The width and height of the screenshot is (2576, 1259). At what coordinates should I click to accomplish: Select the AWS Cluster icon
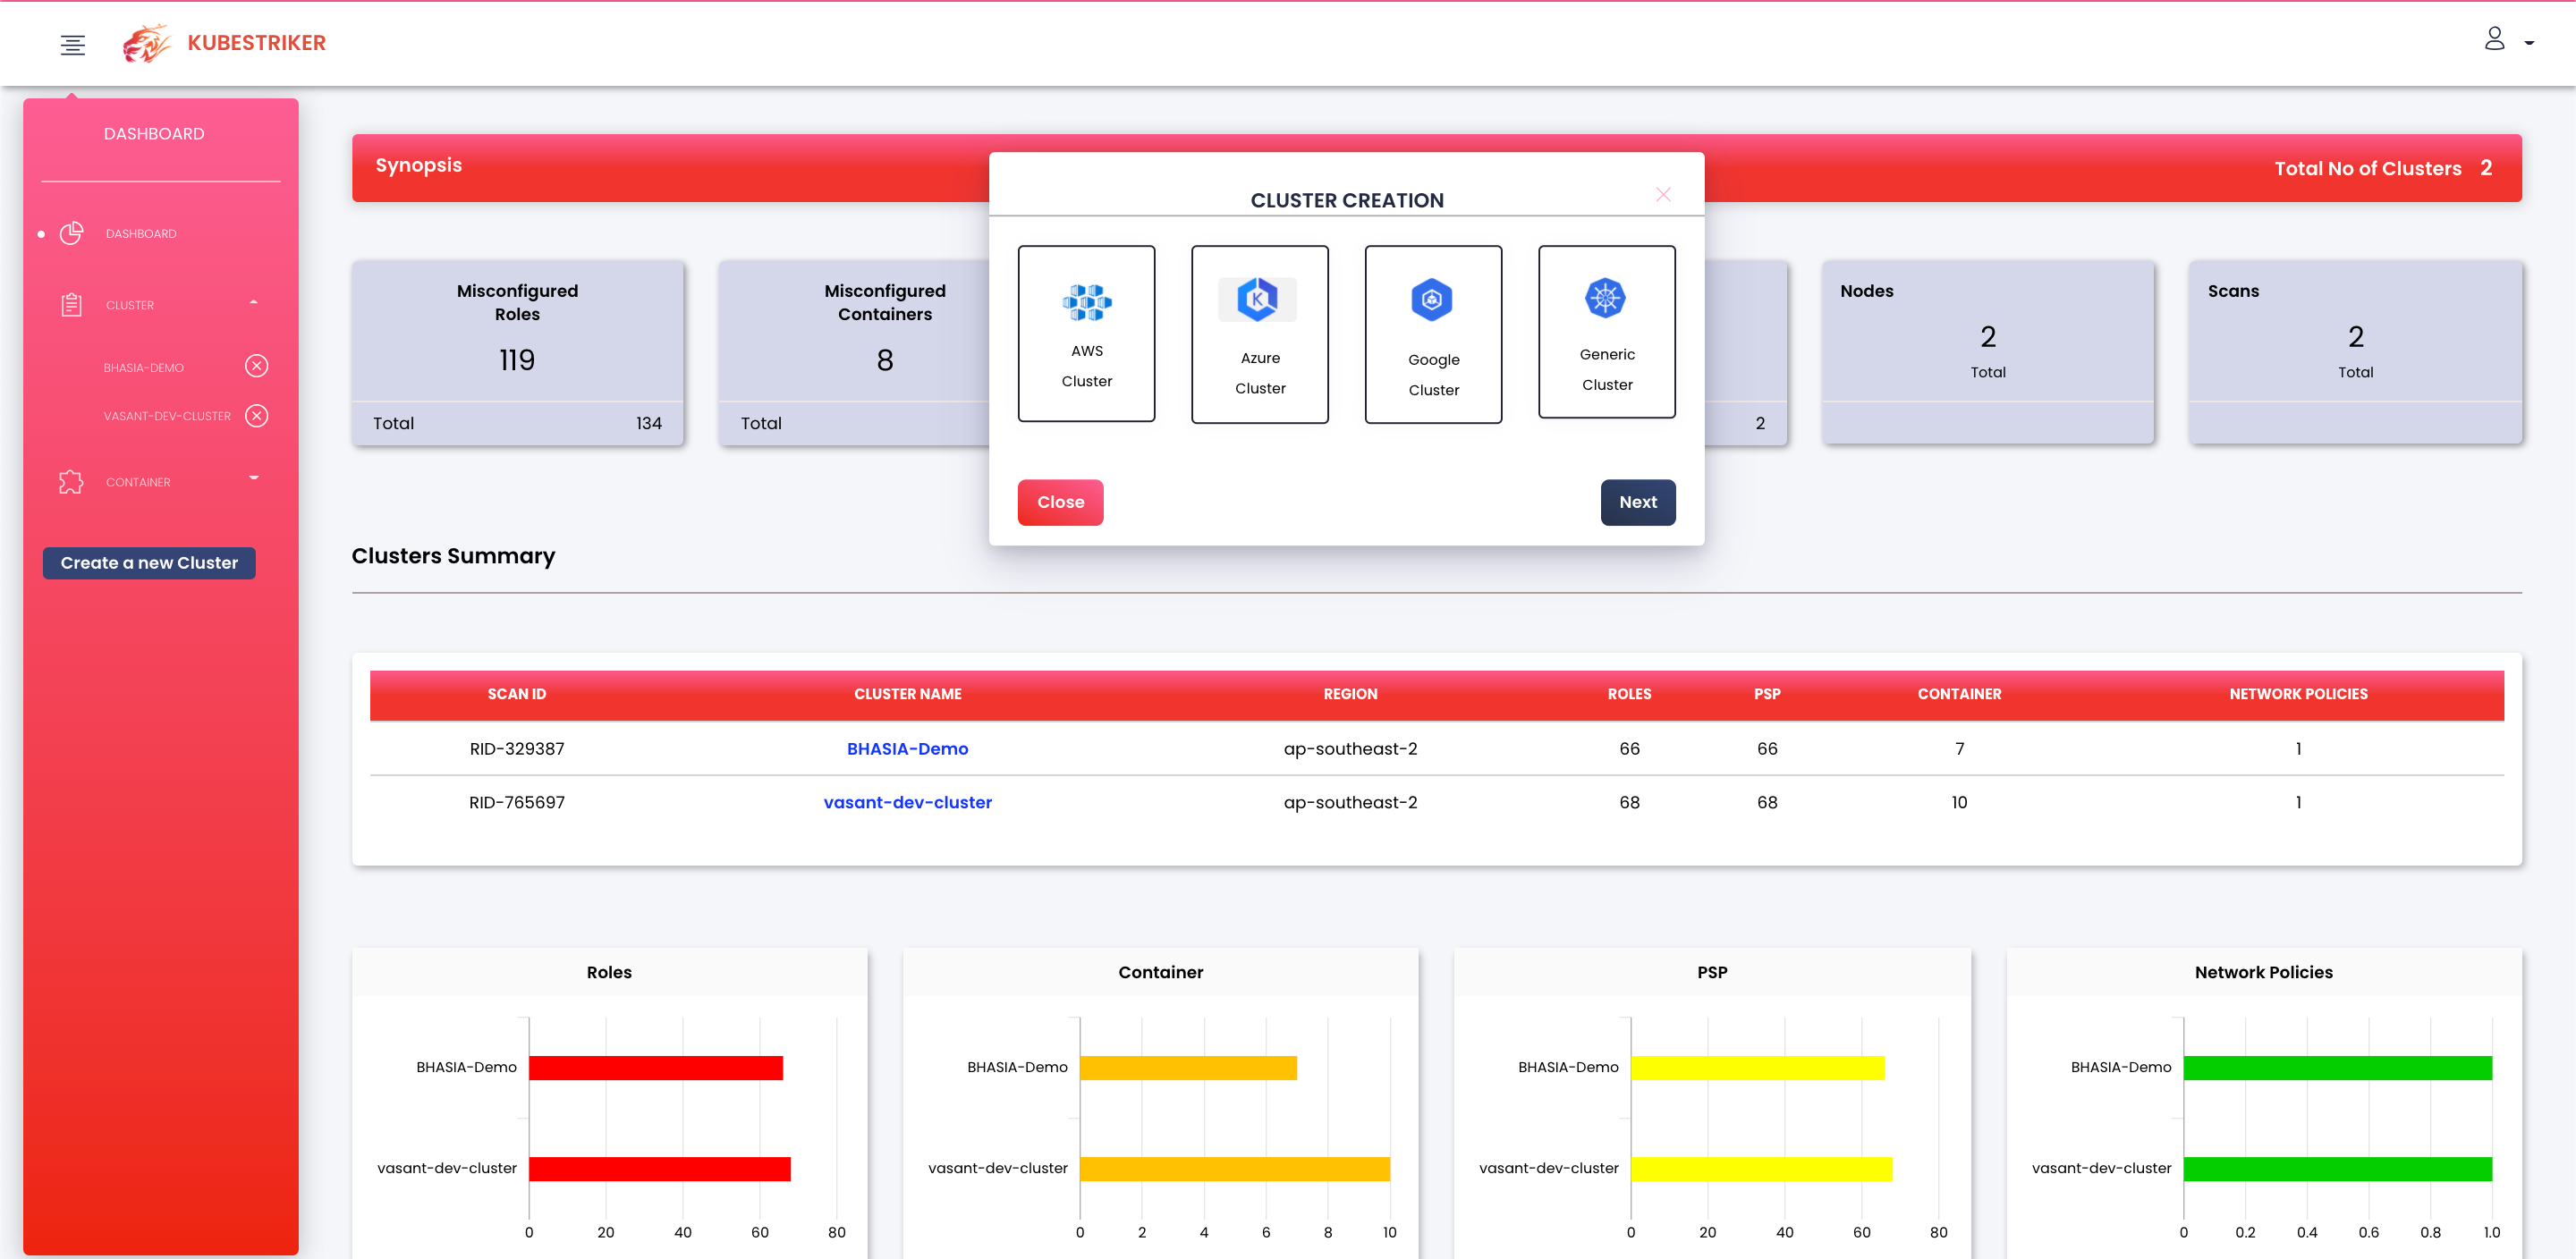point(1087,302)
